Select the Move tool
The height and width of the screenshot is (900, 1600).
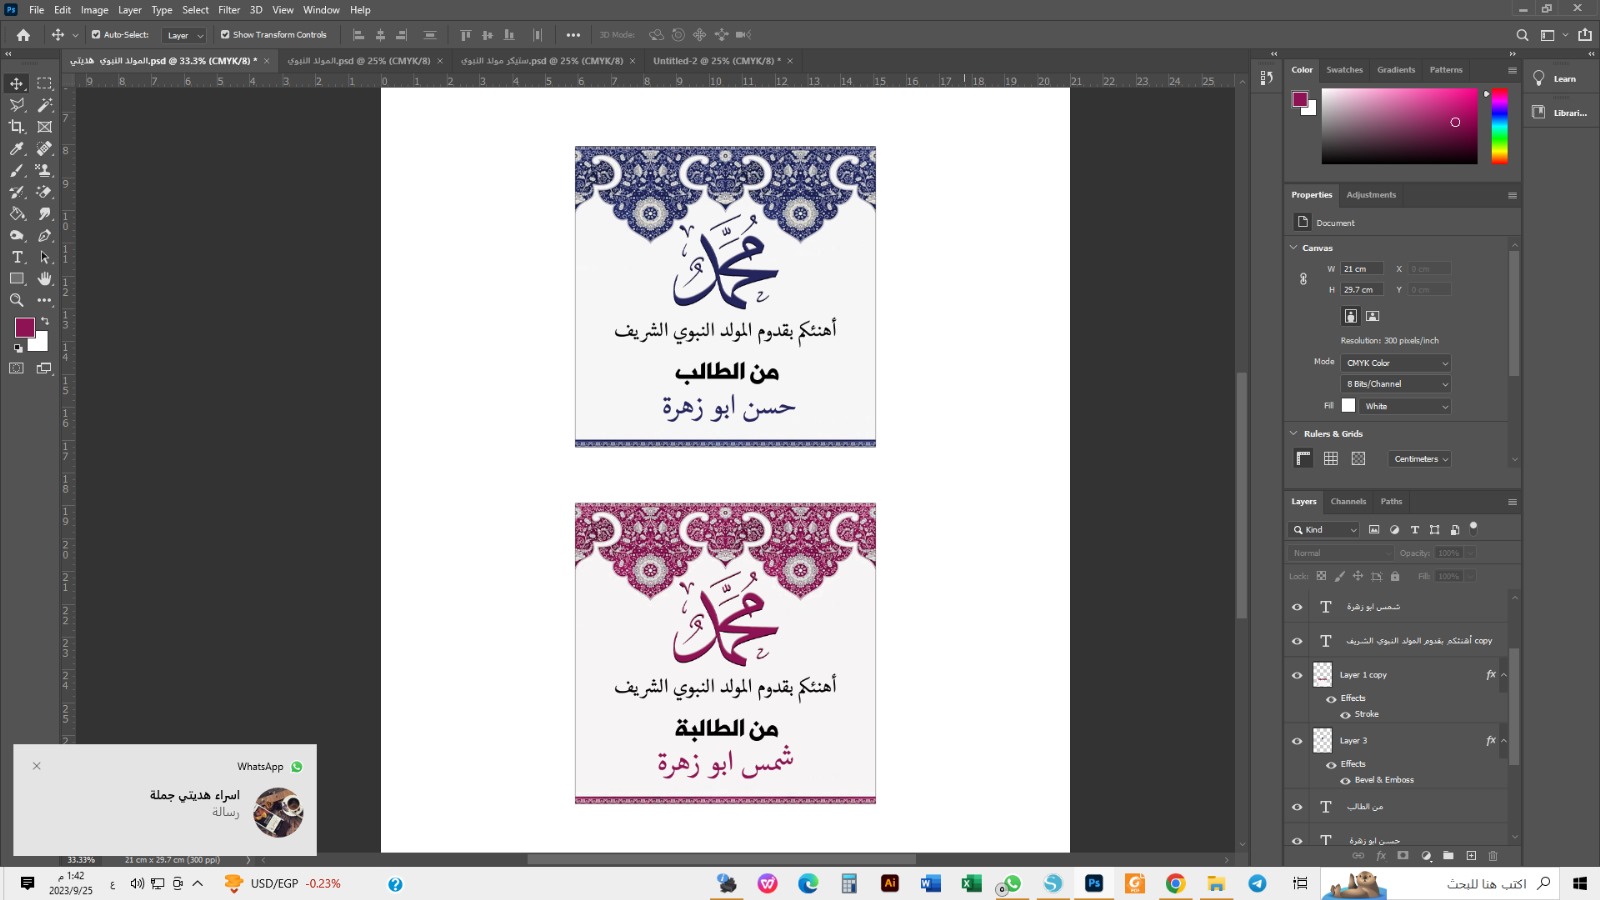[17, 83]
